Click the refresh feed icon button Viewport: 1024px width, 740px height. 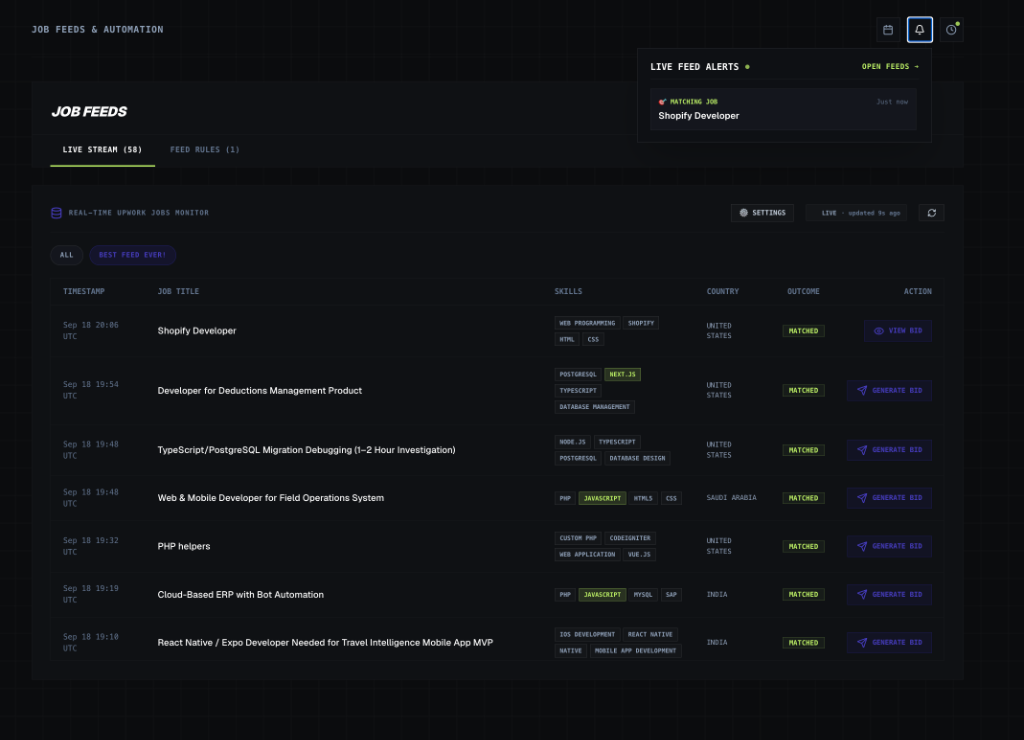pos(931,213)
